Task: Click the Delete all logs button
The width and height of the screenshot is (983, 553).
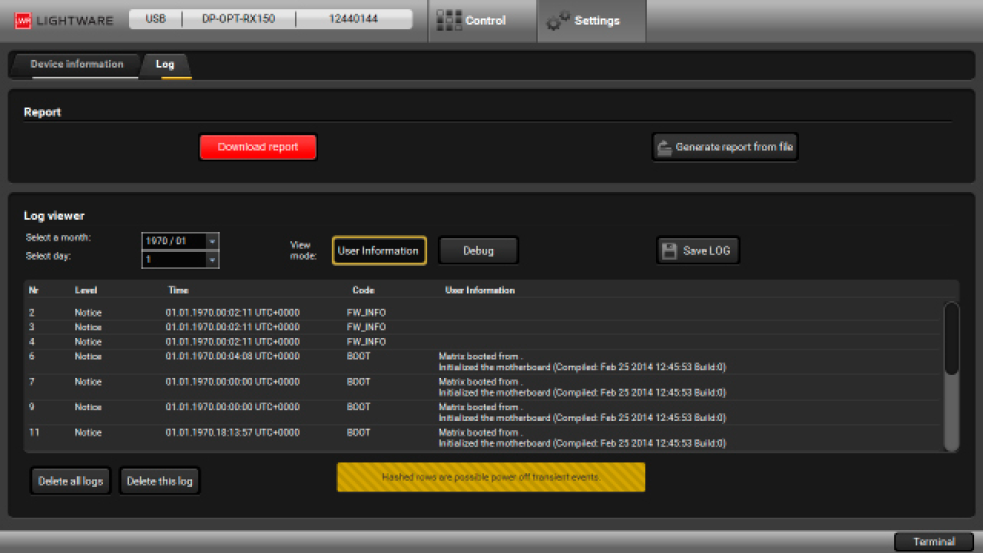Action: (70, 482)
